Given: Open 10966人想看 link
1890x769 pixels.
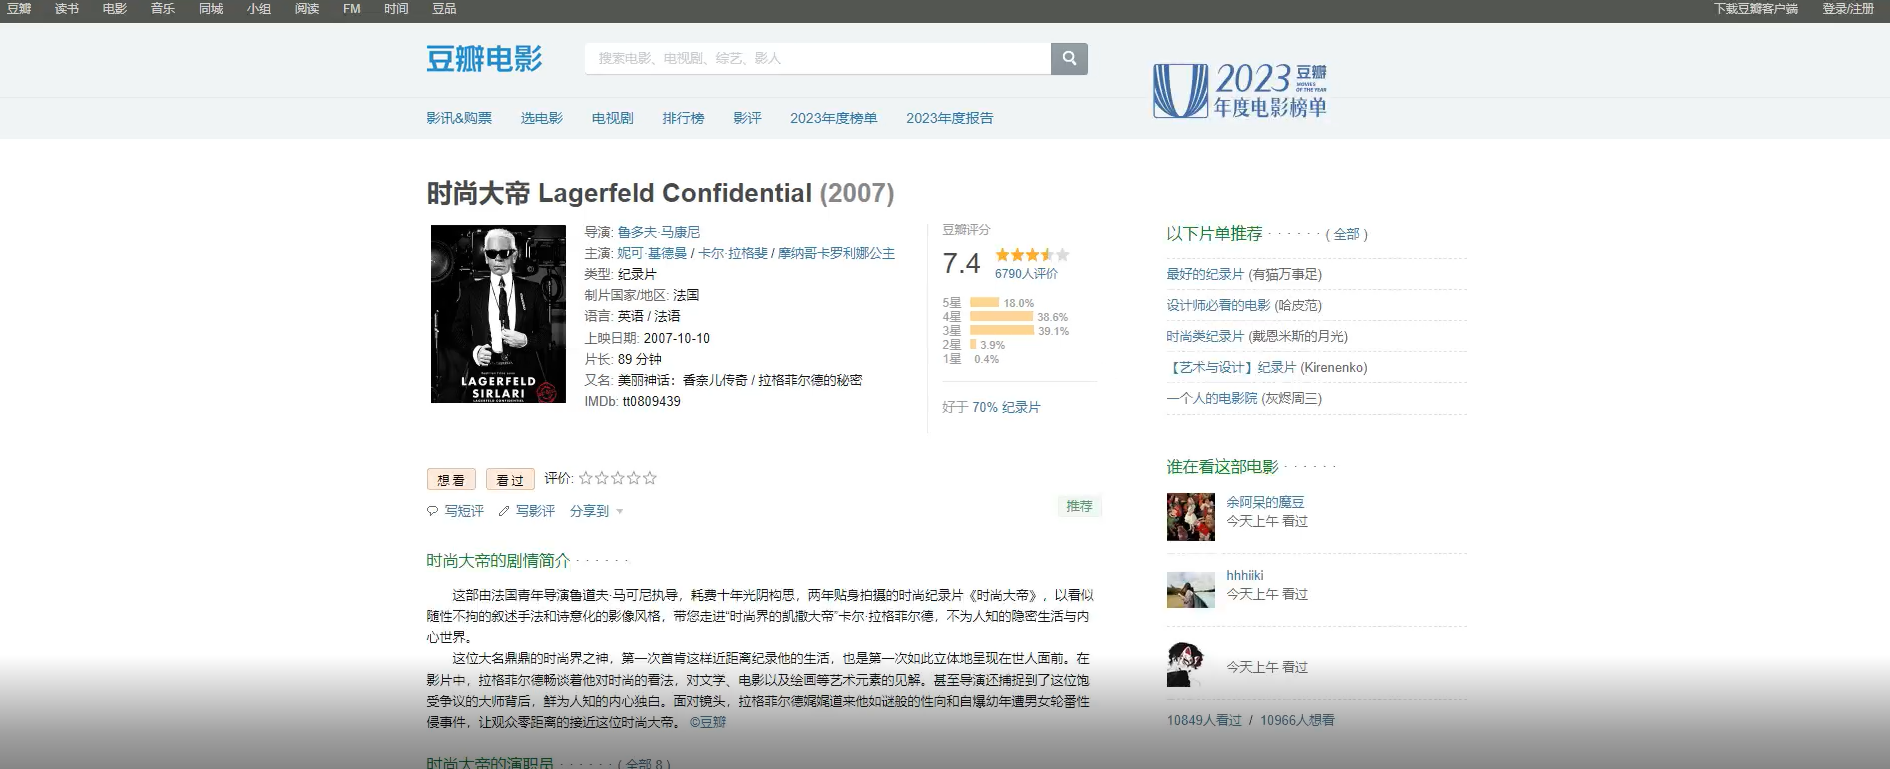Looking at the screenshot, I should pyautogui.click(x=1297, y=720).
